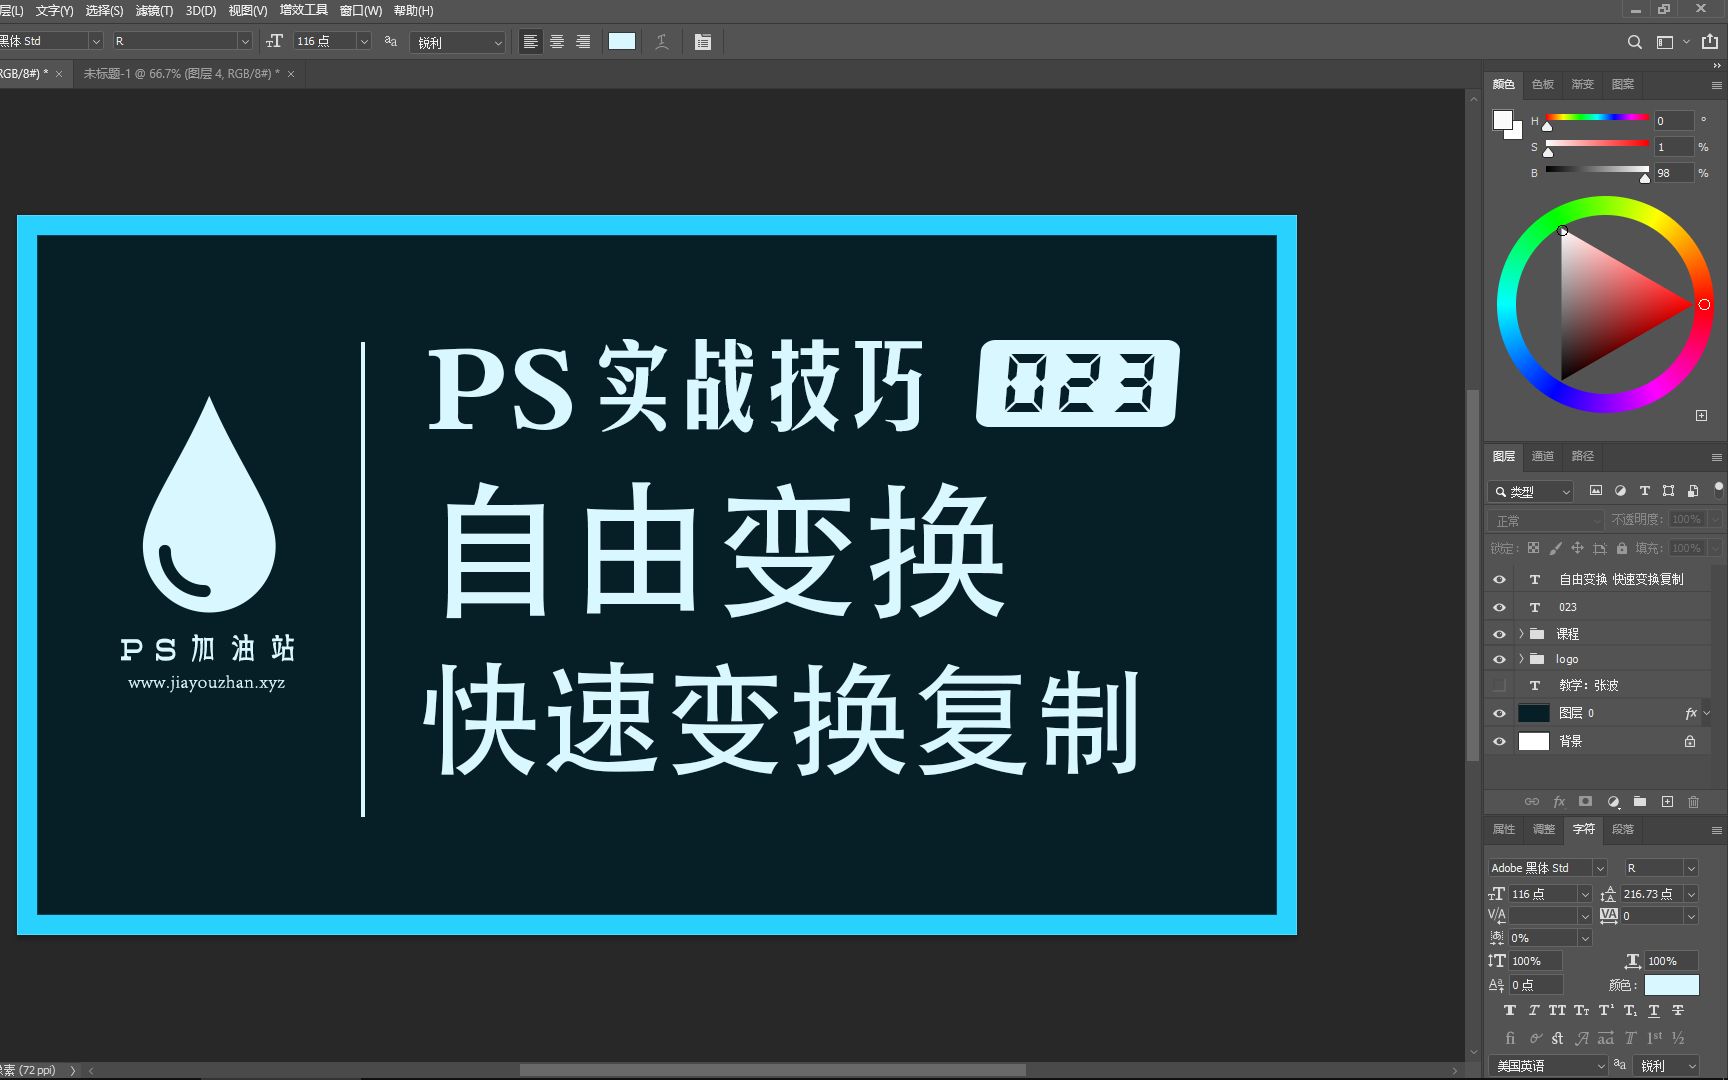Image resolution: width=1728 pixels, height=1080 pixels.
Task: Open the create adjustment layer icon
Action: tap(1613, 802)
